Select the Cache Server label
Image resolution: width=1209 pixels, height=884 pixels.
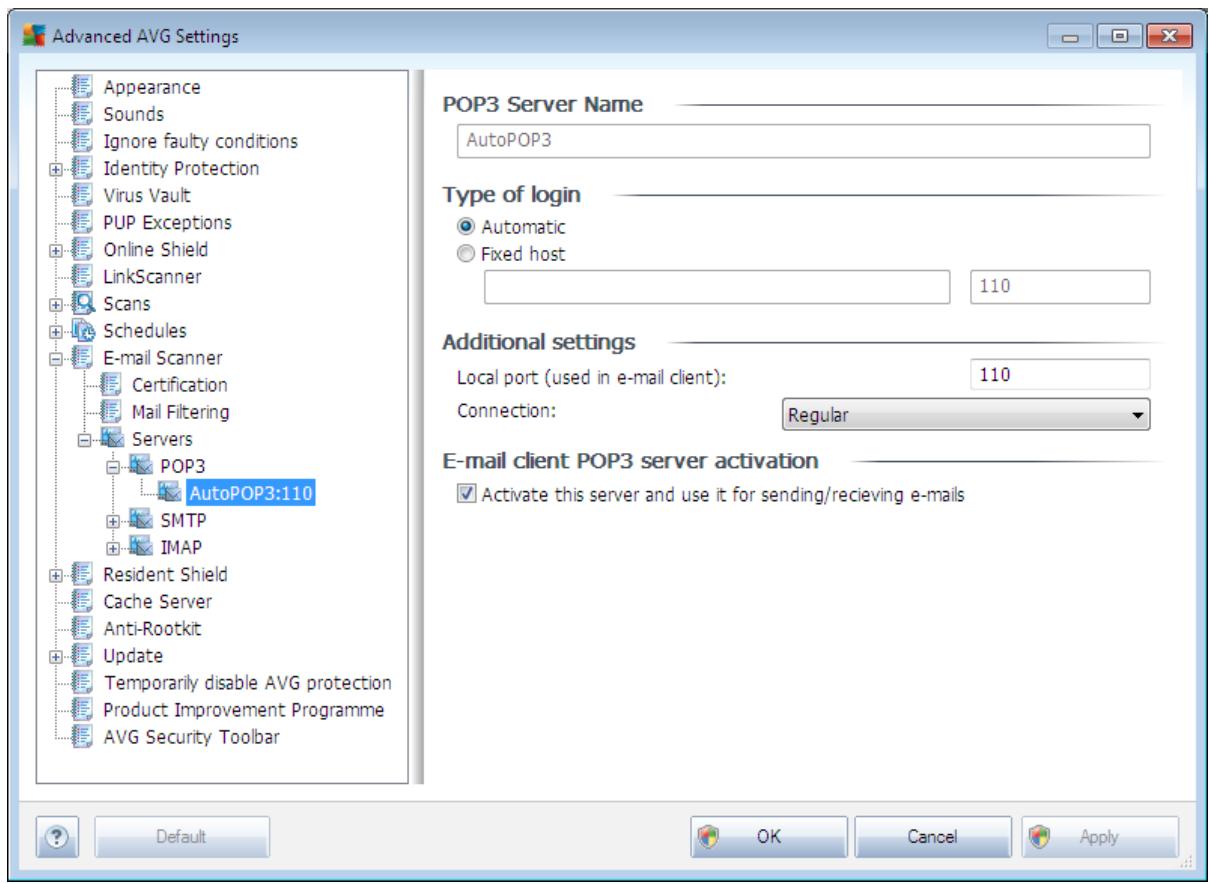click(x=157, y=601)
